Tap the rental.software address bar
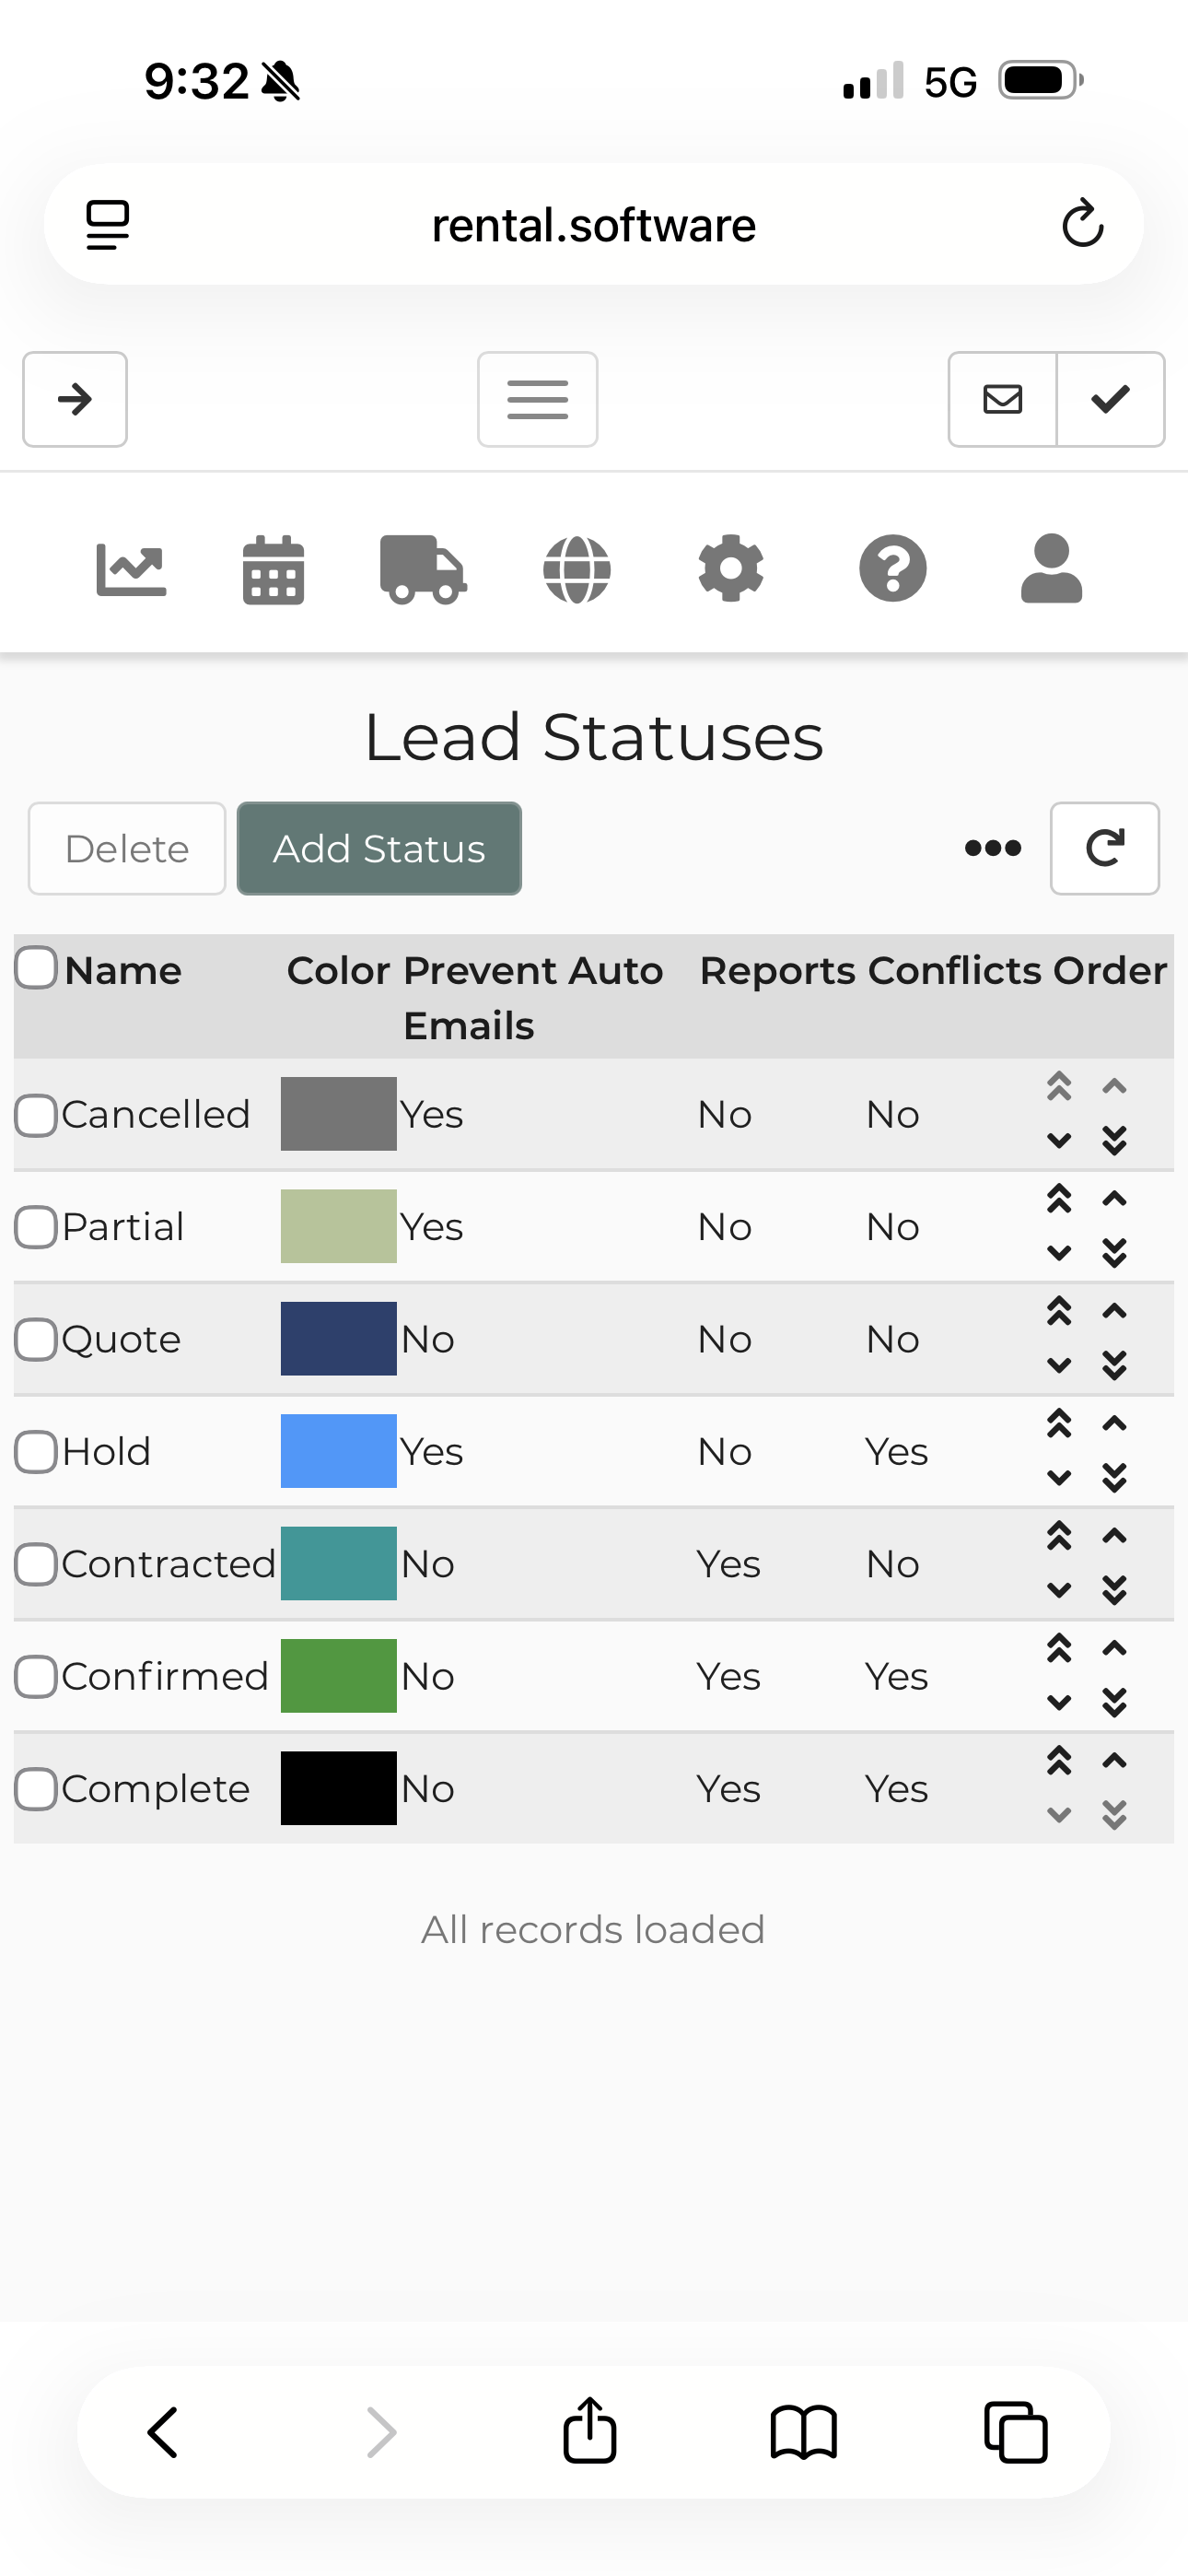The height and width of the screenshot is (2576, 1188). click(593, 225)
